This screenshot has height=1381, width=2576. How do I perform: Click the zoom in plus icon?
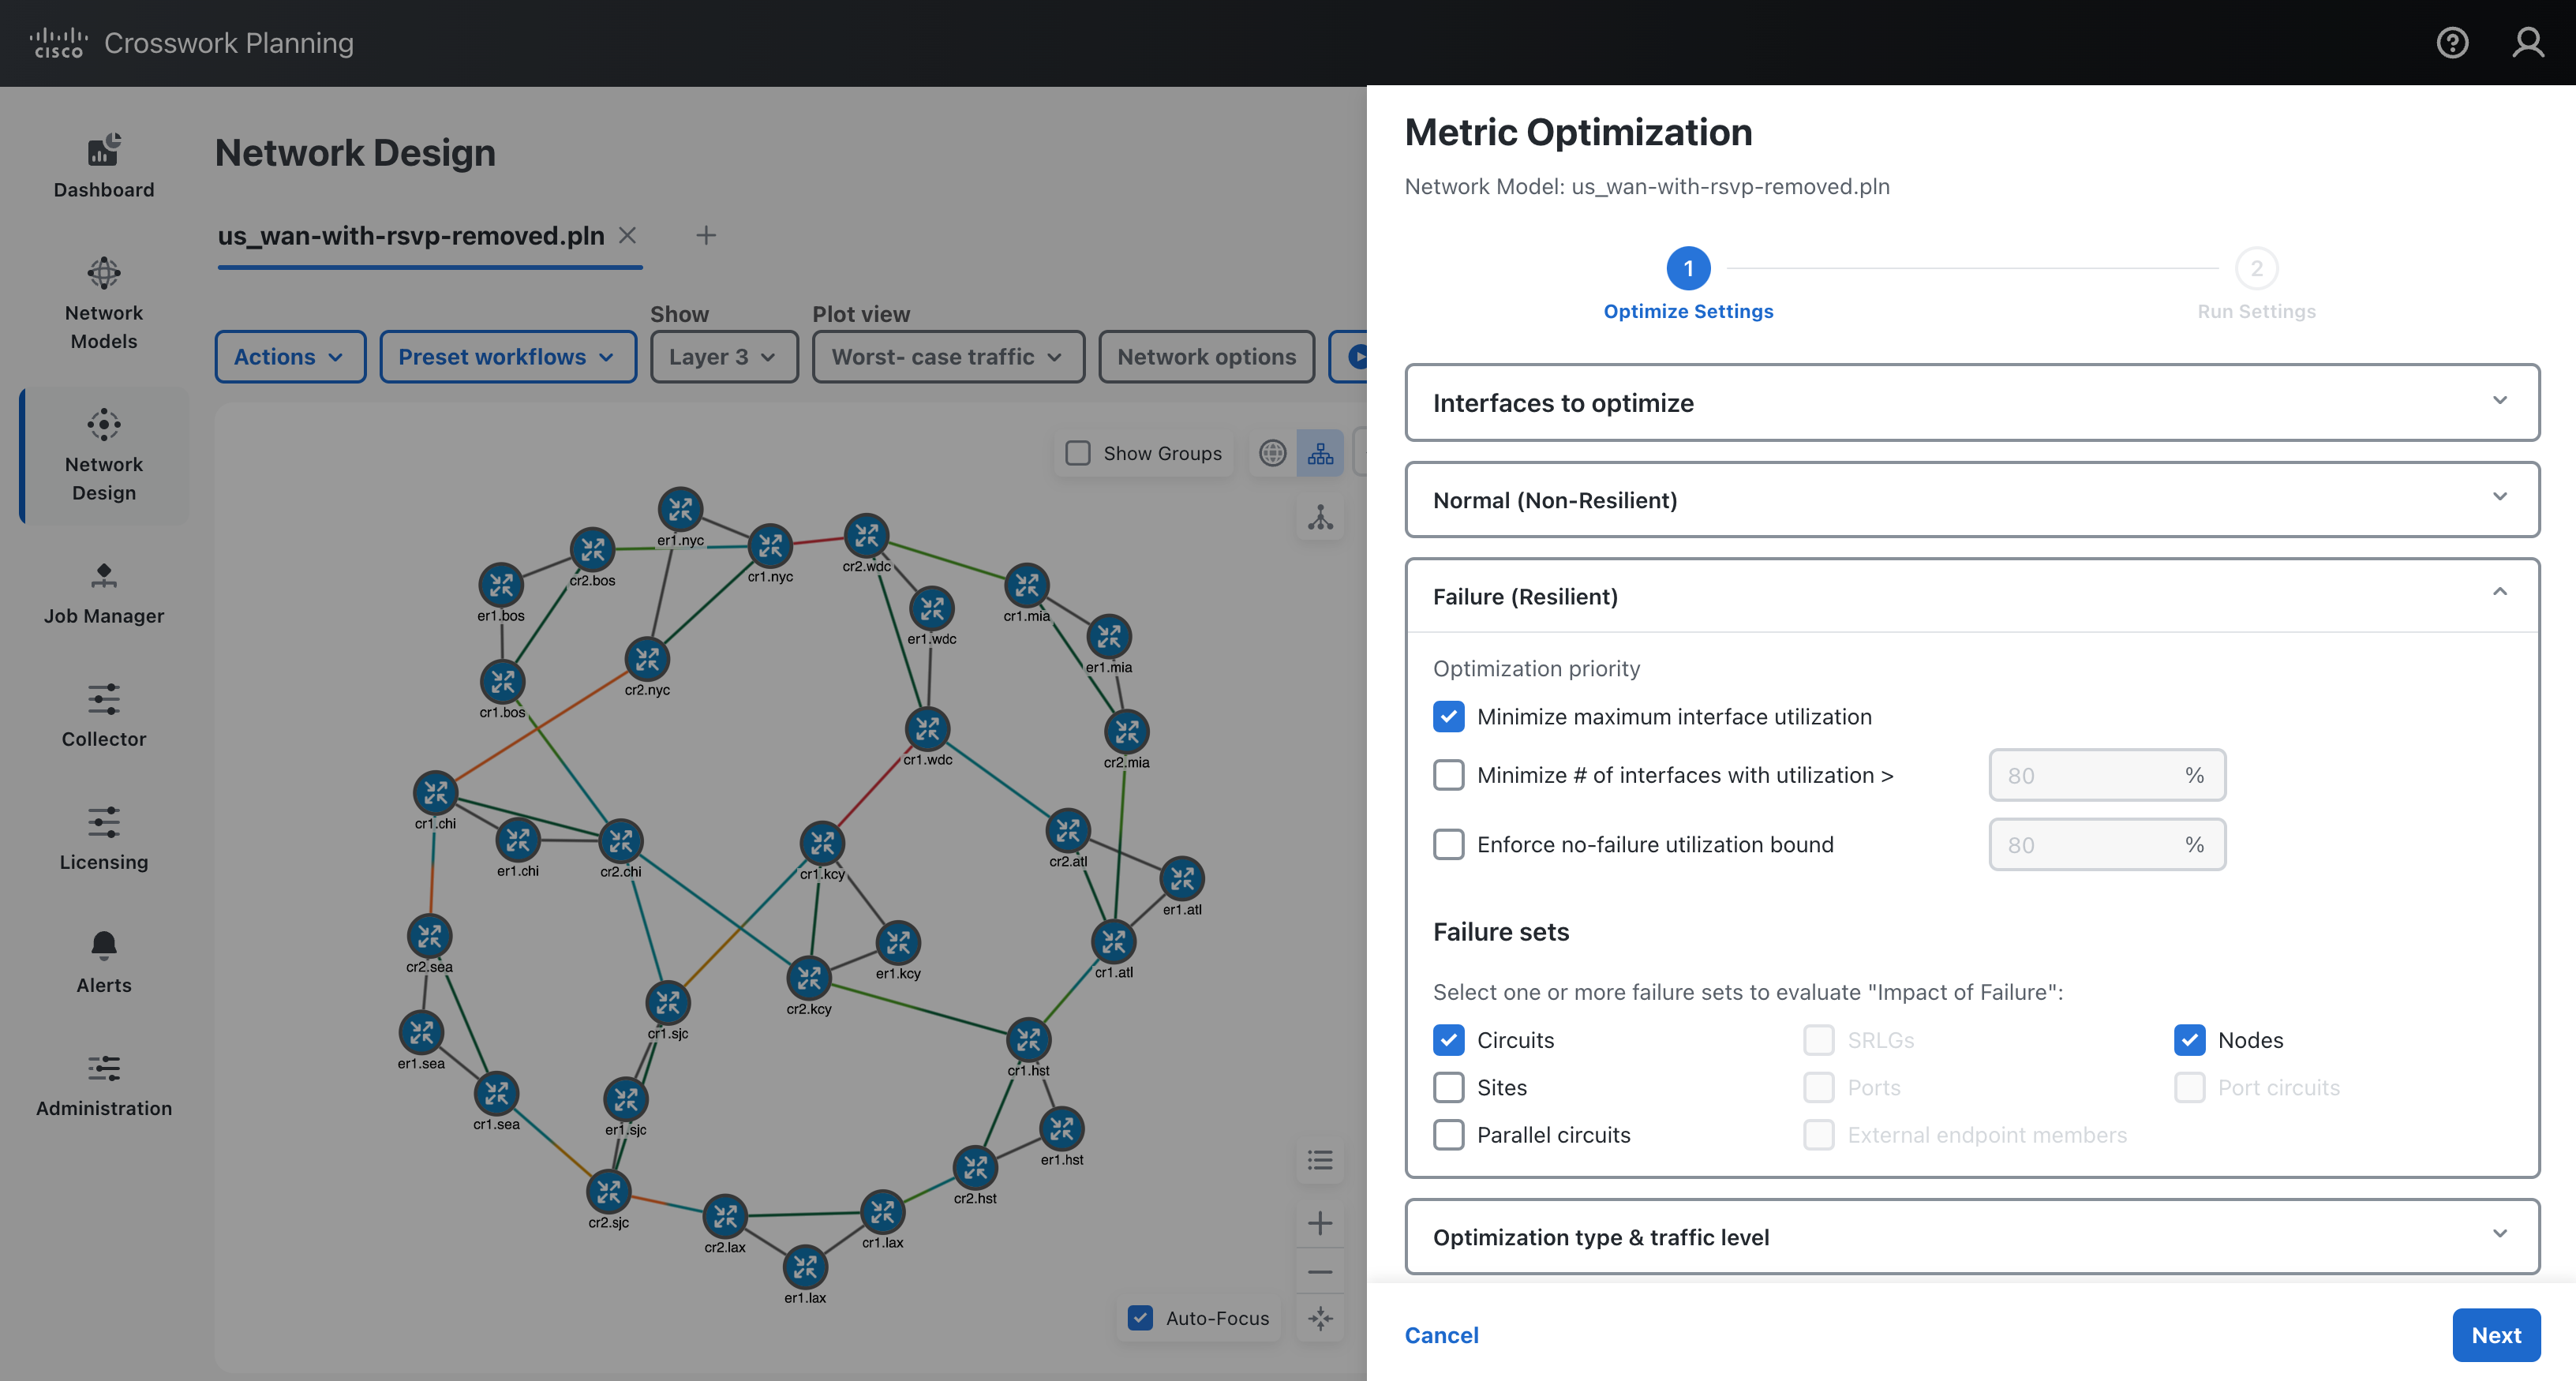(1320, 1222)
